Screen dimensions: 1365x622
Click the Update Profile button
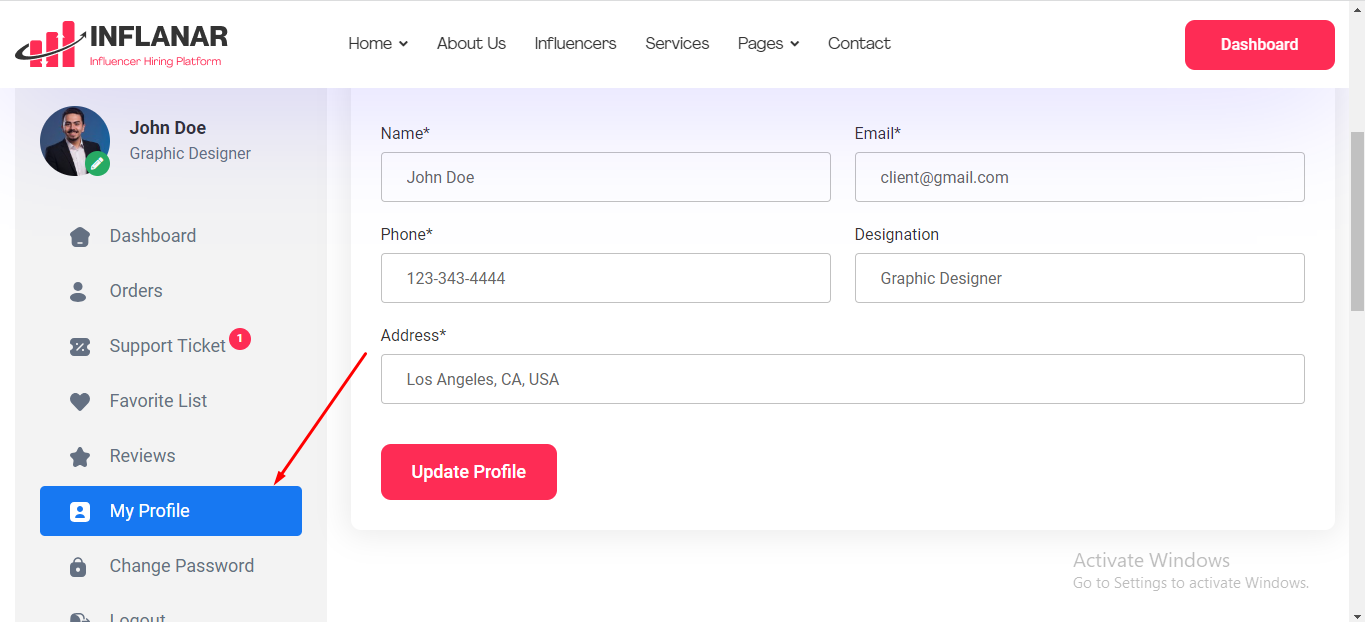point(468,472)
